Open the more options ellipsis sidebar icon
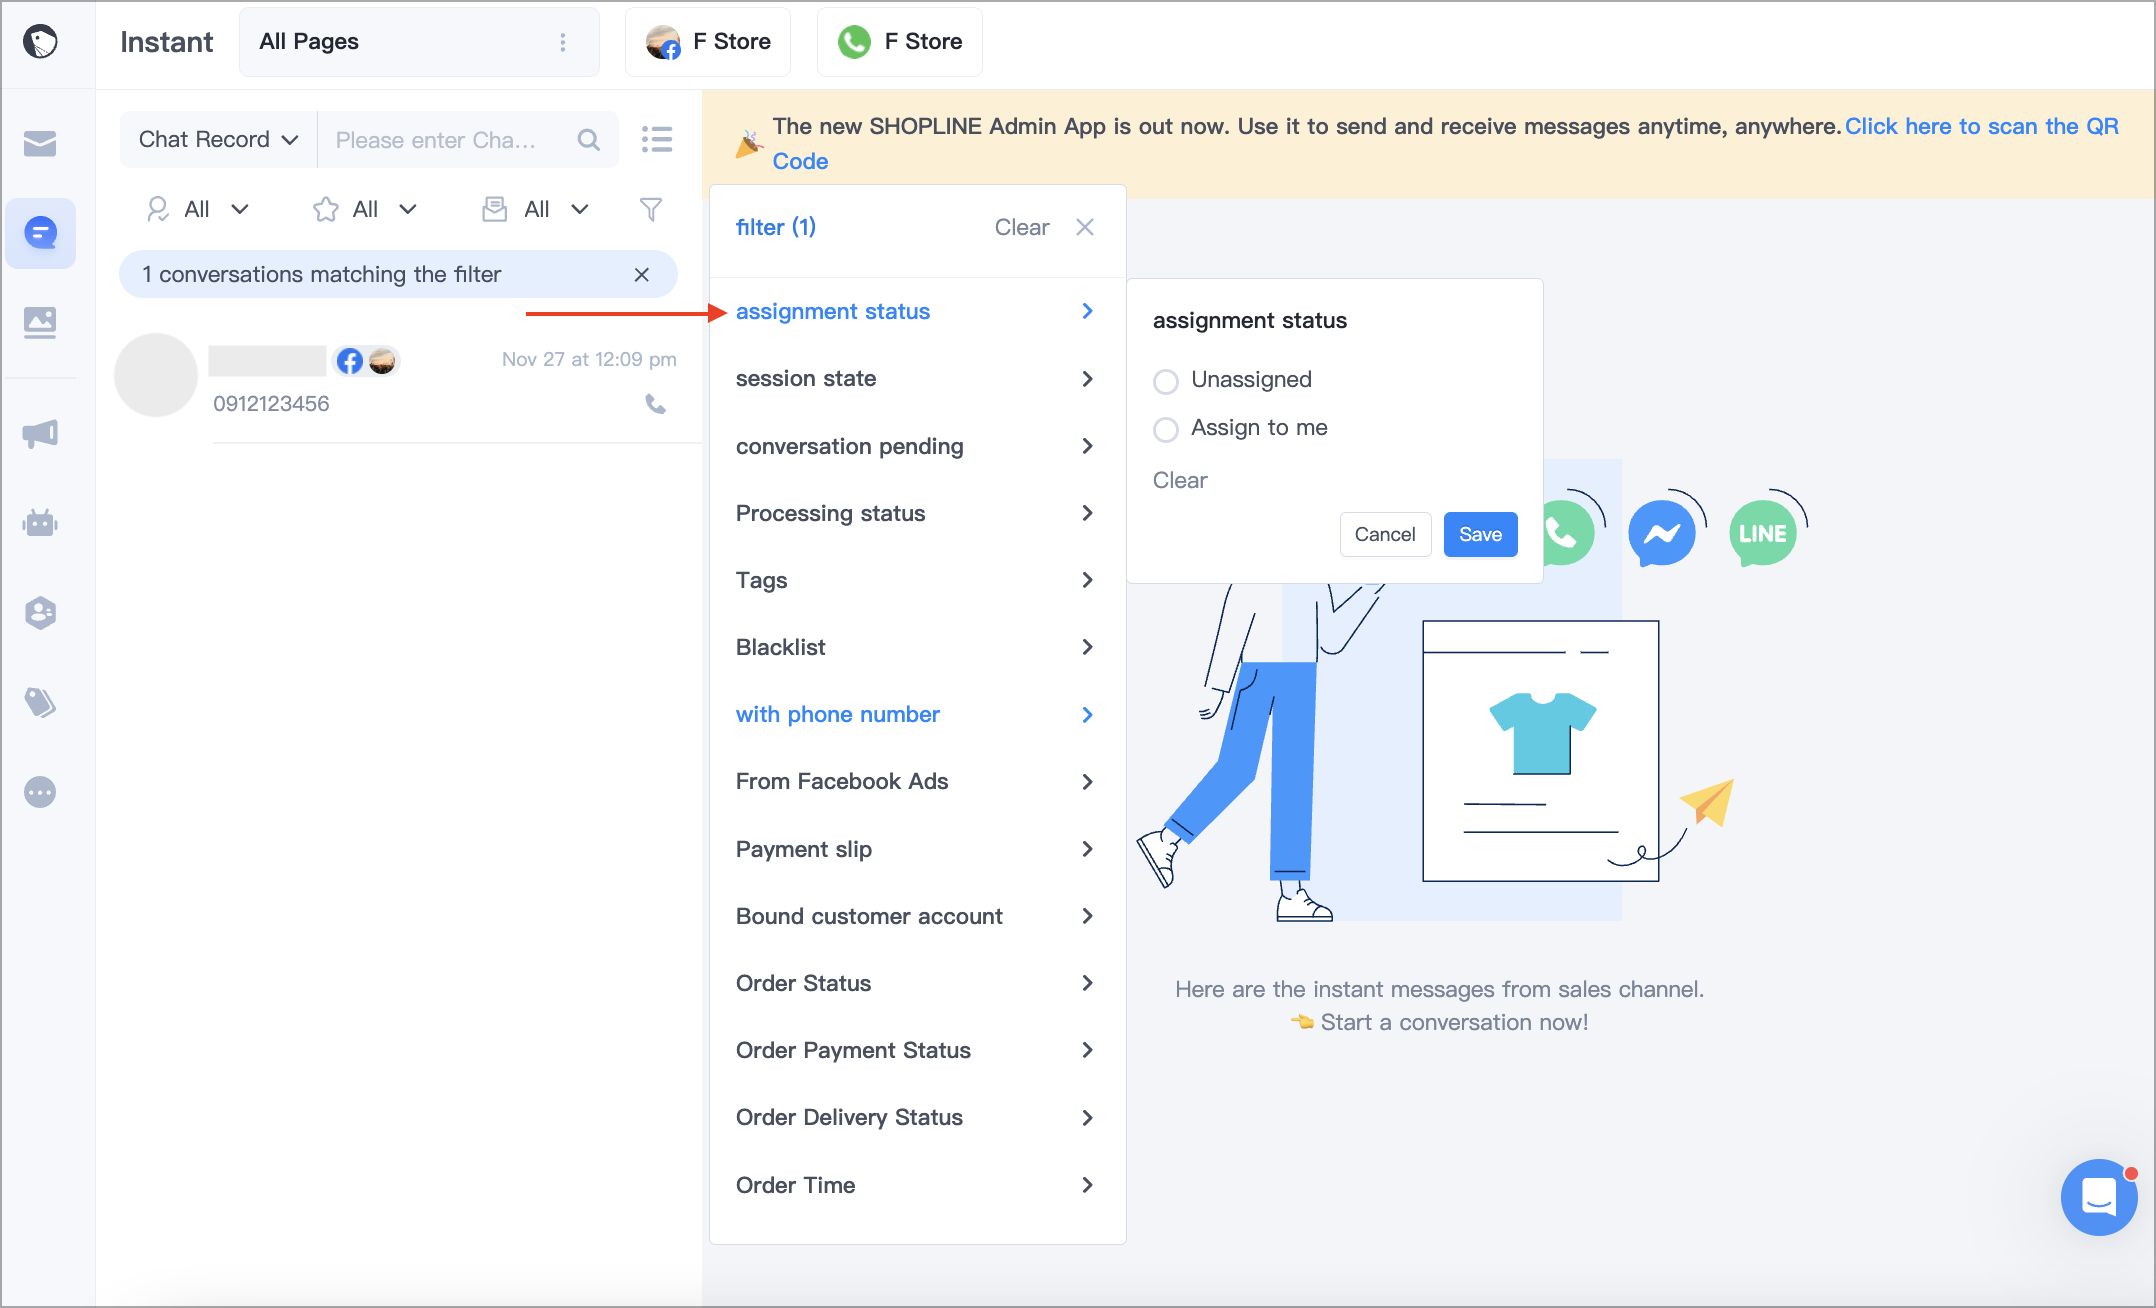The width and height of the screenshot is (2156, 1308). point(40,792)
